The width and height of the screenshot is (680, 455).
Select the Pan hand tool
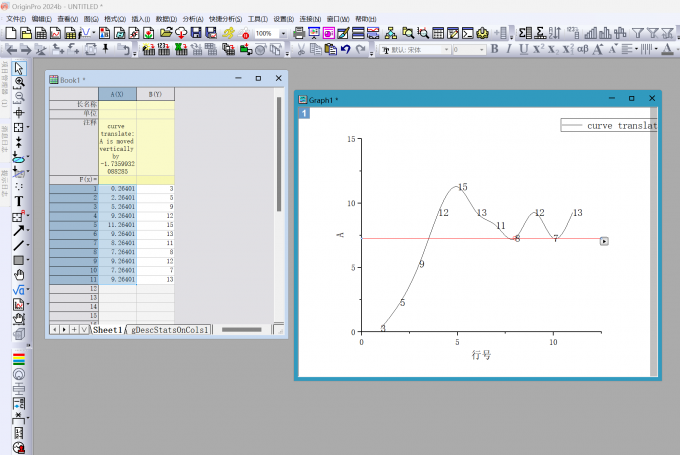point(19,275)
